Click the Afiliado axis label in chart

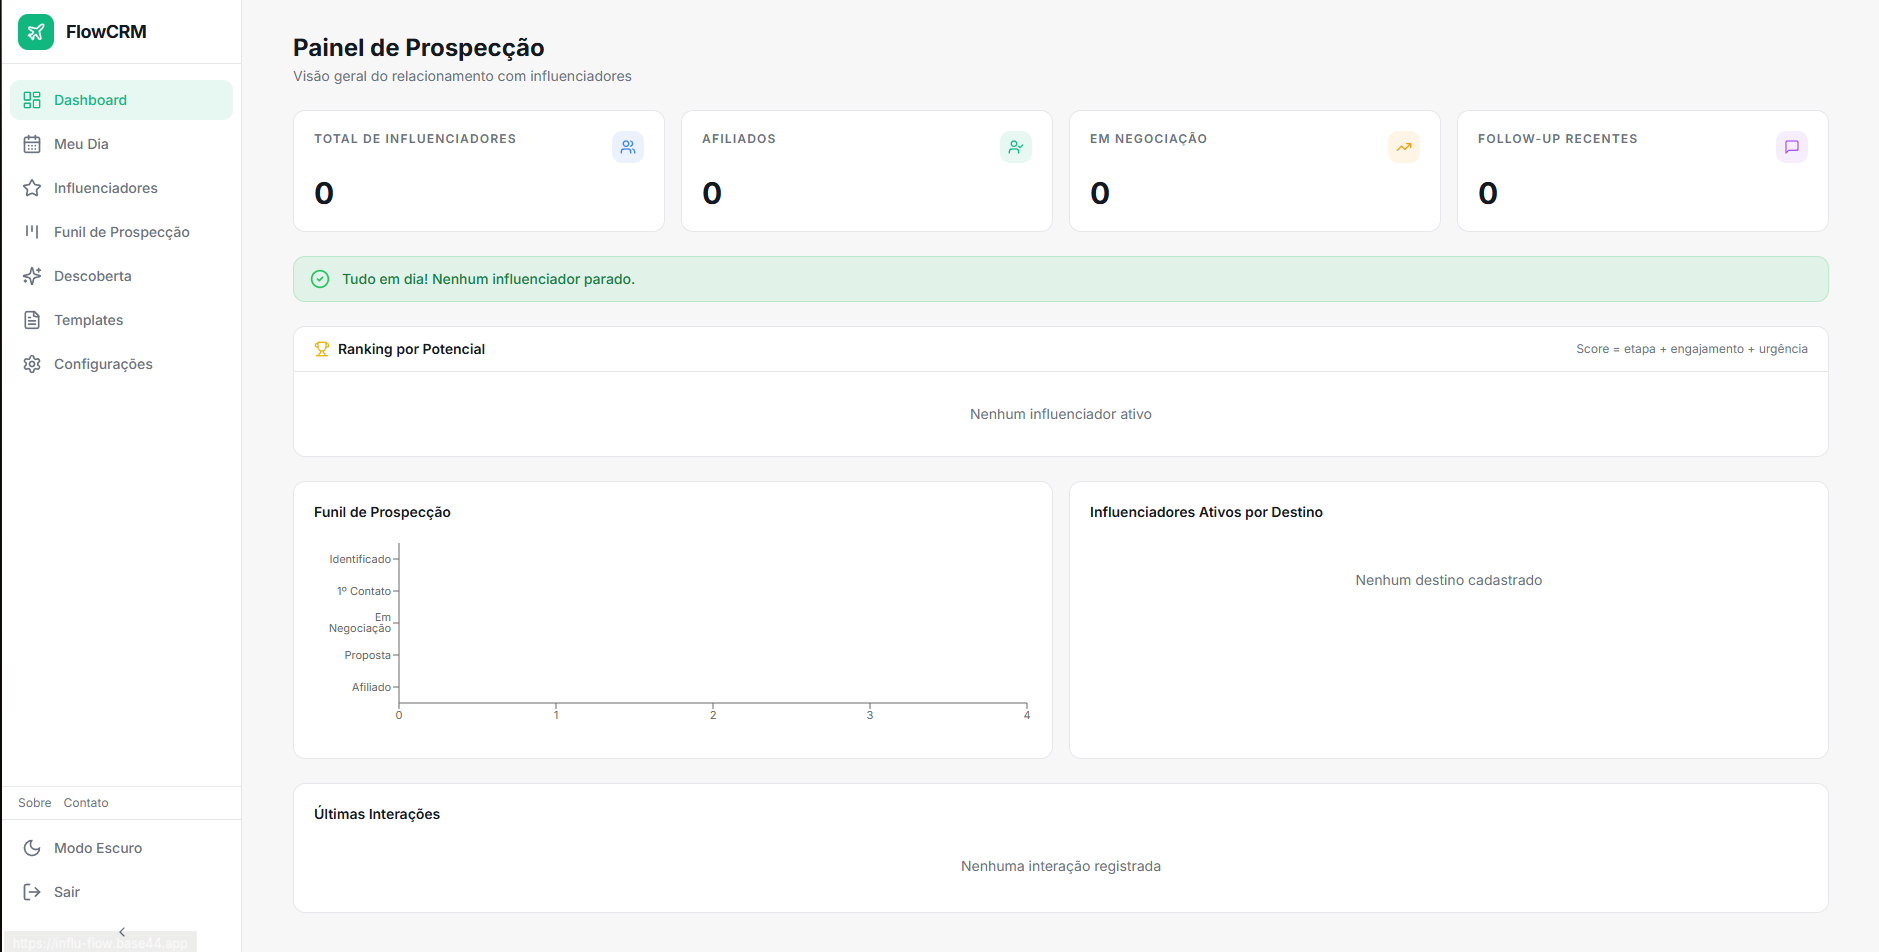click(371, 687)
